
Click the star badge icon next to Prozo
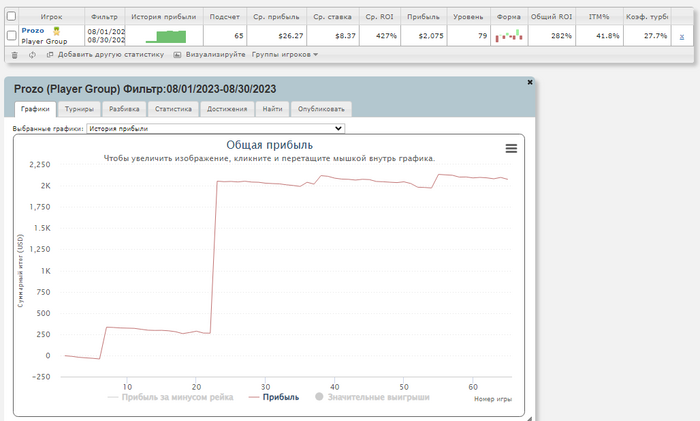click(x=56, y=31)
